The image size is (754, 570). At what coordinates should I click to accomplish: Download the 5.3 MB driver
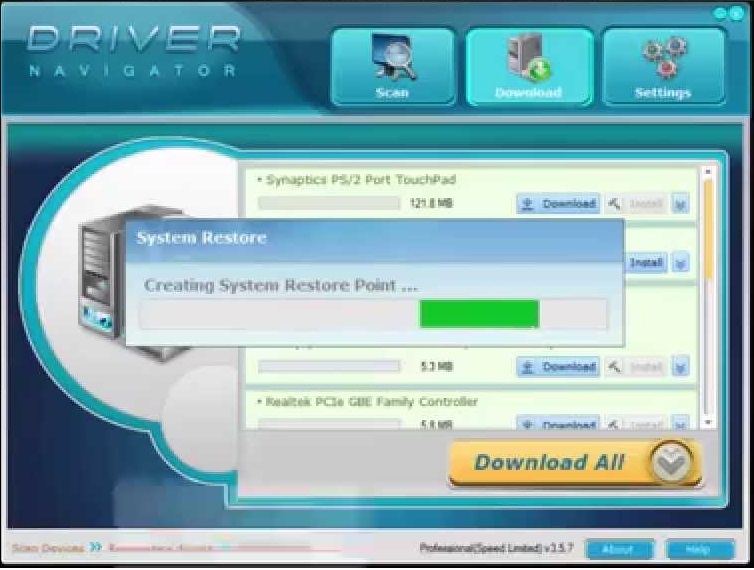558,367
